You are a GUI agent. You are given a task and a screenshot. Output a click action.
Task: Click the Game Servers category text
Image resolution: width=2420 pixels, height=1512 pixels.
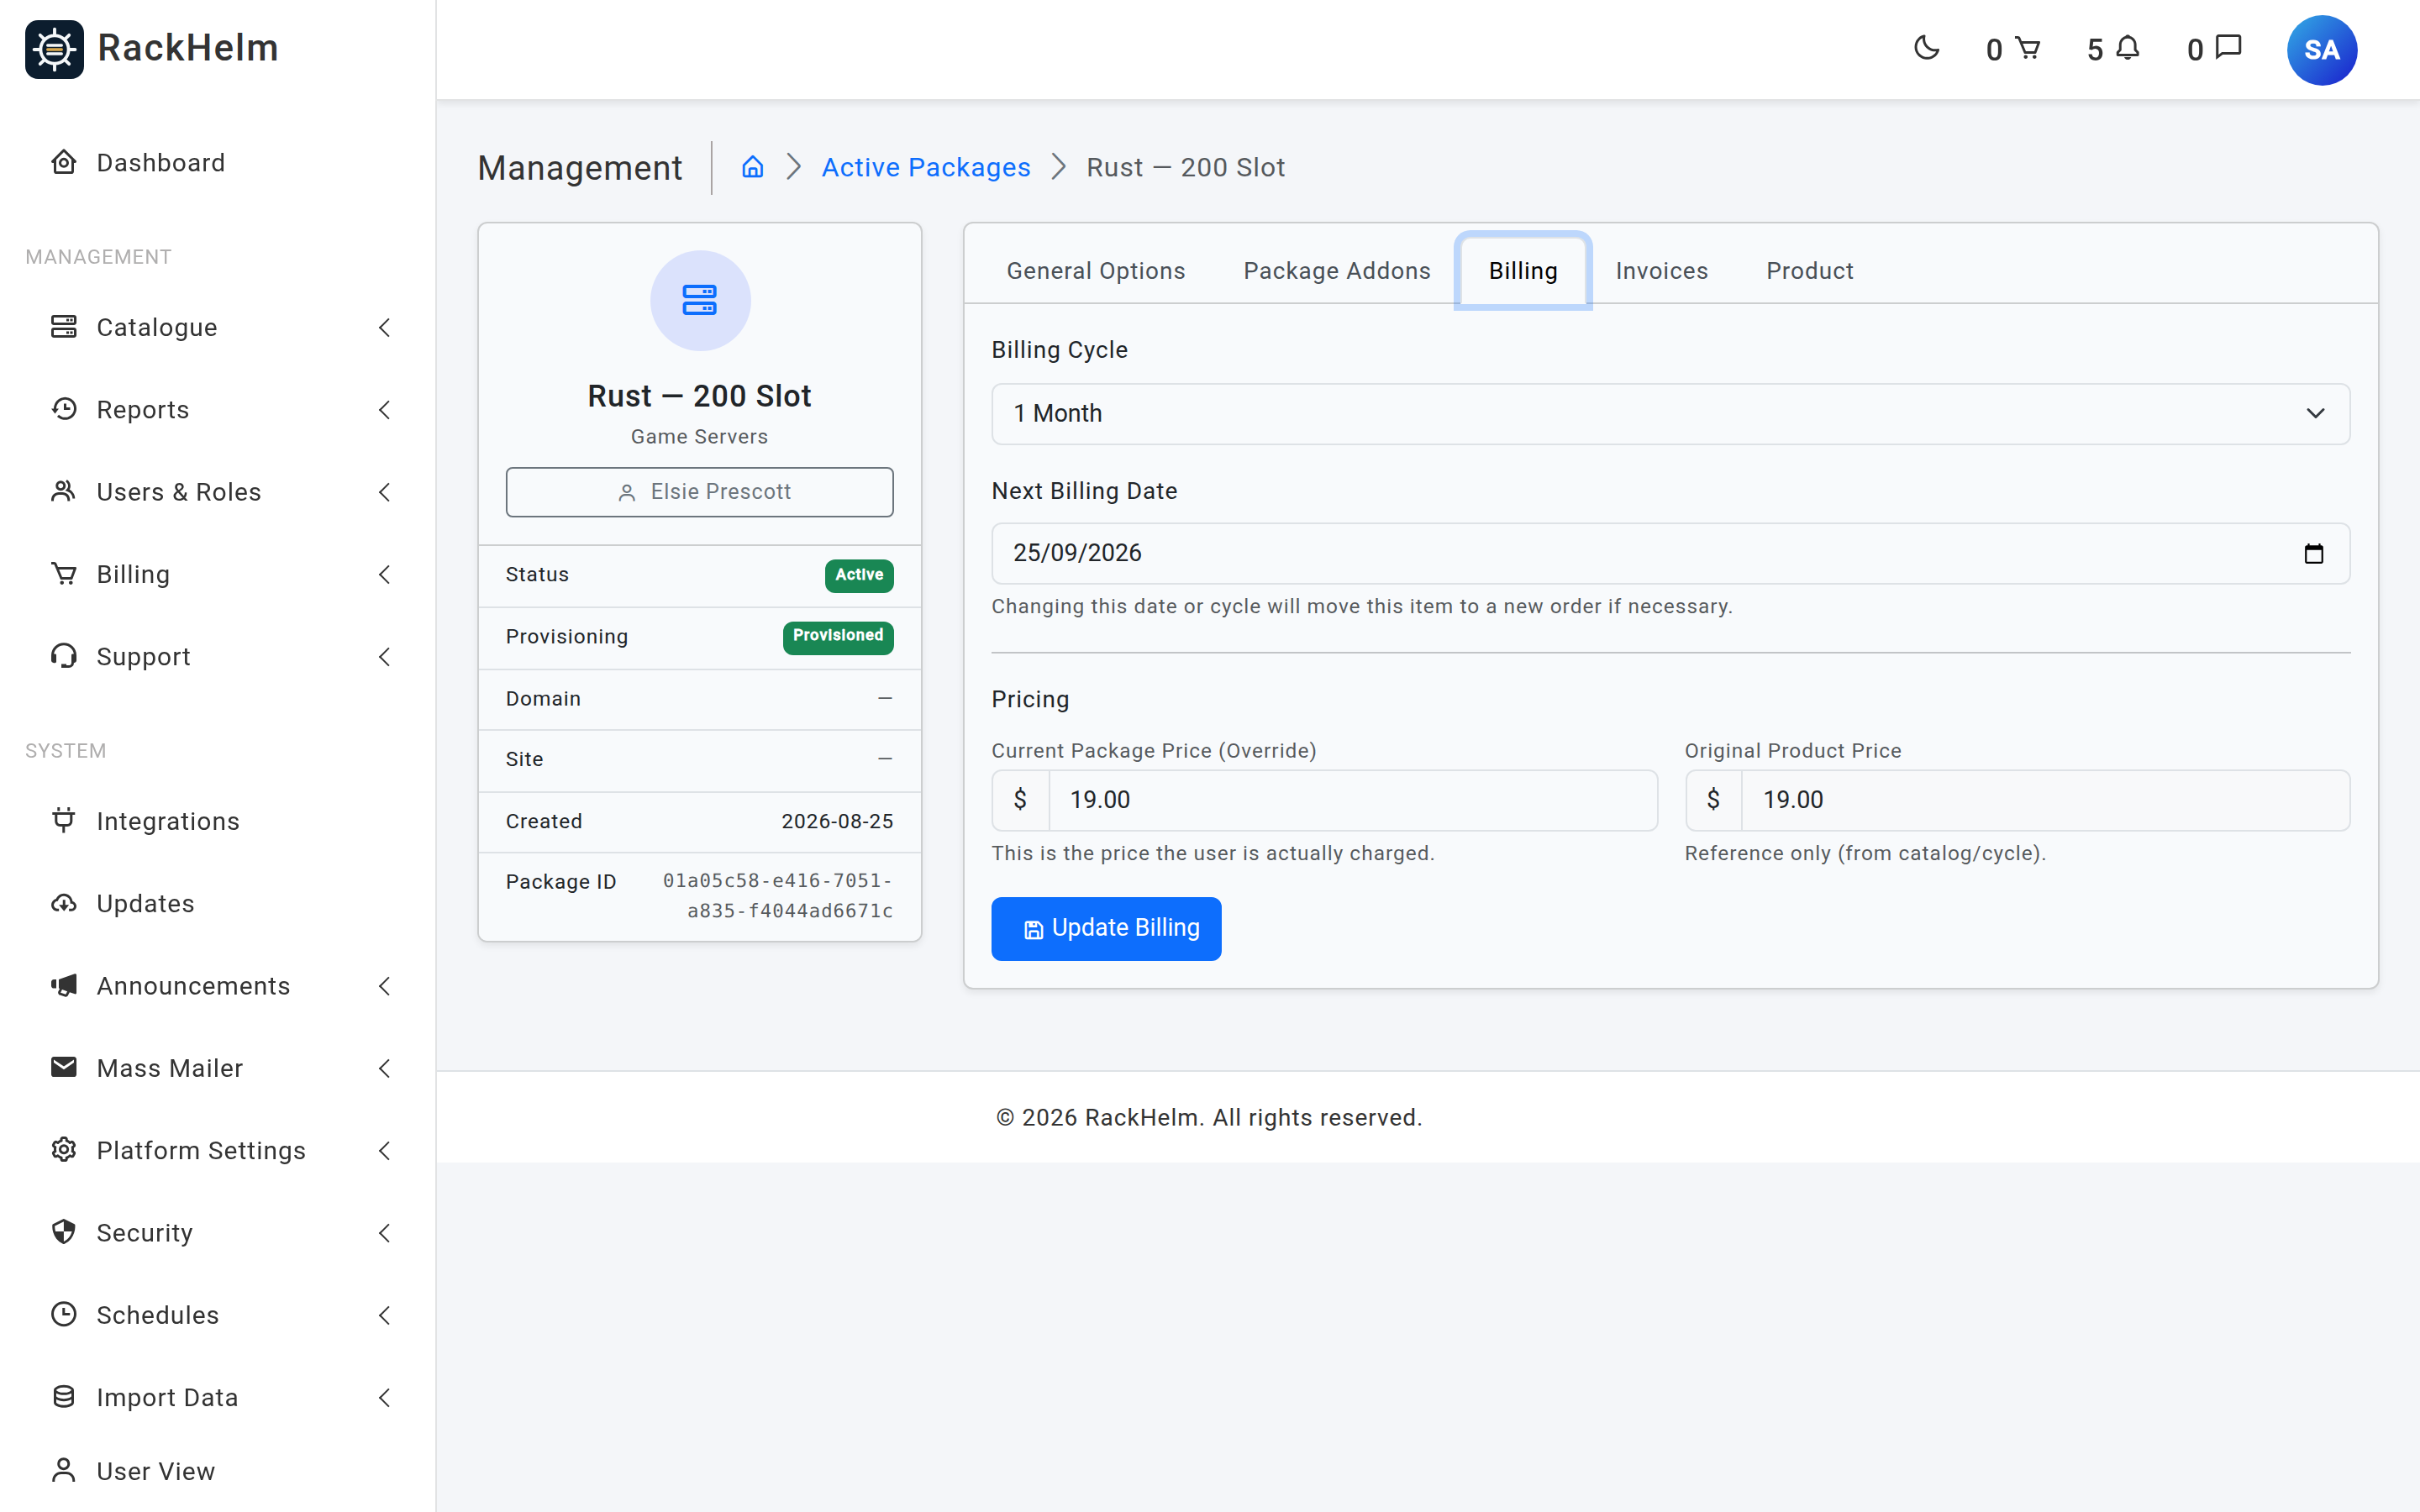[x=699, y=436]
